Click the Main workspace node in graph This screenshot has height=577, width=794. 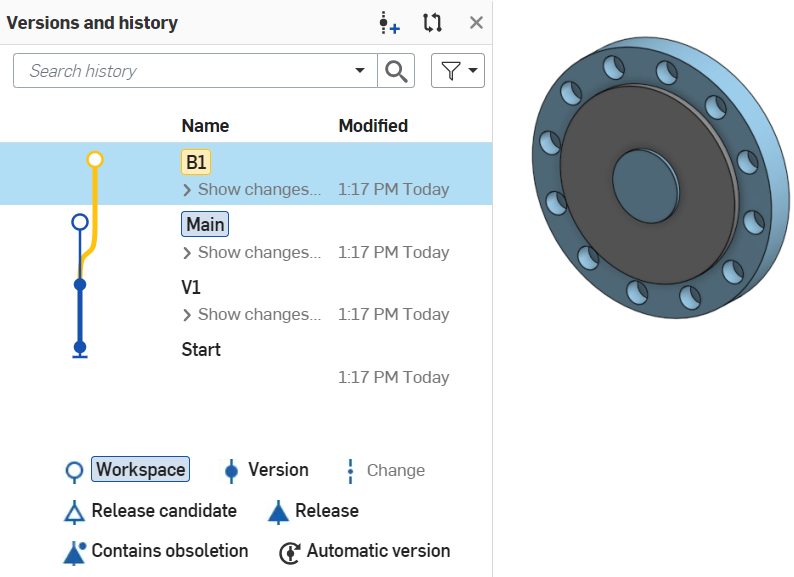tap(80, 222)
